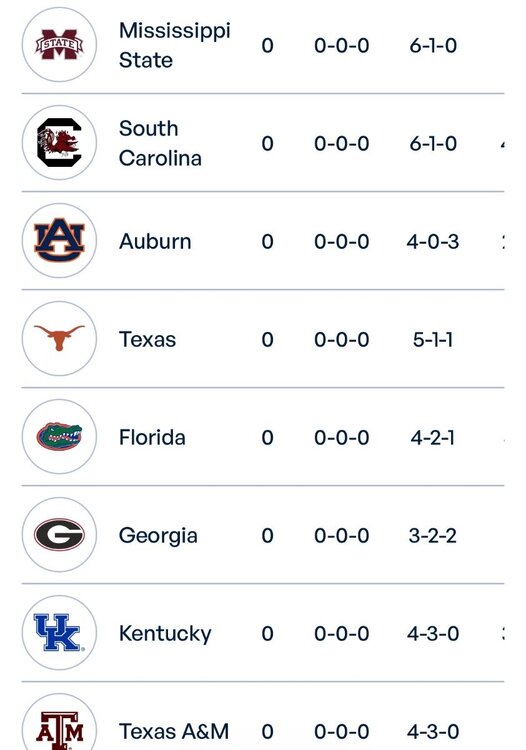Tap the Florida Gators logo
Screen dimensions: 526x750
[x=59, y=437]
